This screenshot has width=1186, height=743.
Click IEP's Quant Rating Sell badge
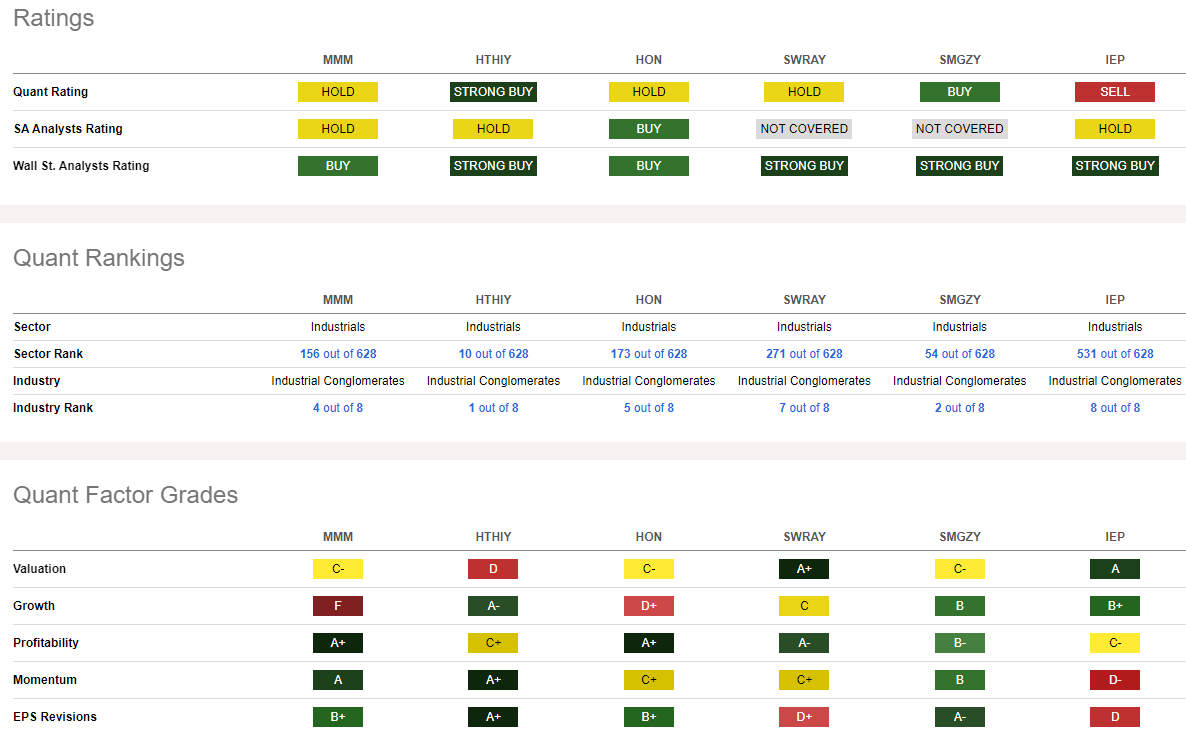[x=1114, y=92]
